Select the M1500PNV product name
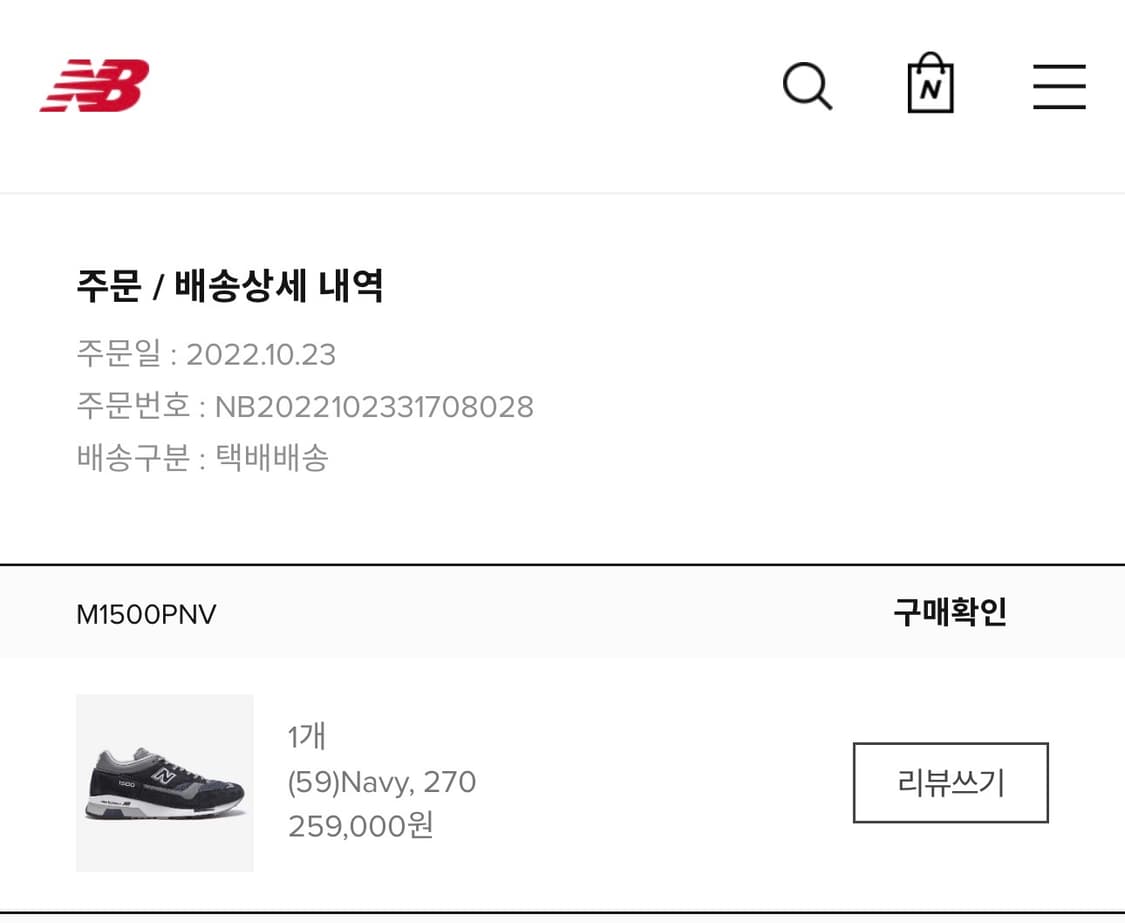Image resolution: width=1125 pixels, height=923 pixels. (x=146, y=614)
